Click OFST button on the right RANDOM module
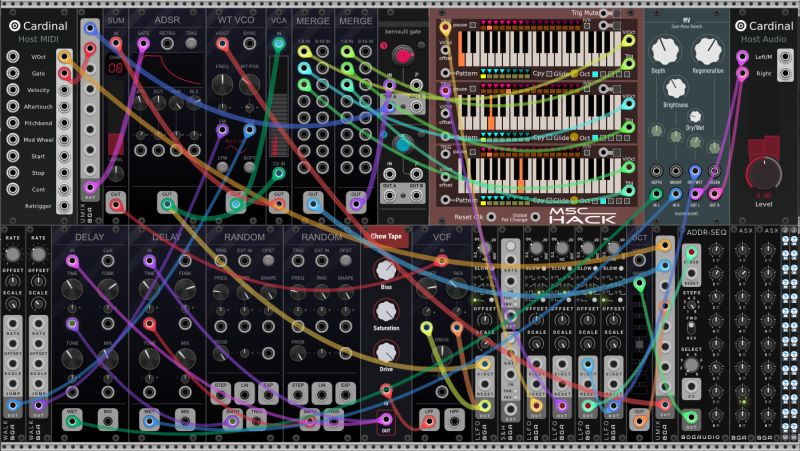 [345, 261]
